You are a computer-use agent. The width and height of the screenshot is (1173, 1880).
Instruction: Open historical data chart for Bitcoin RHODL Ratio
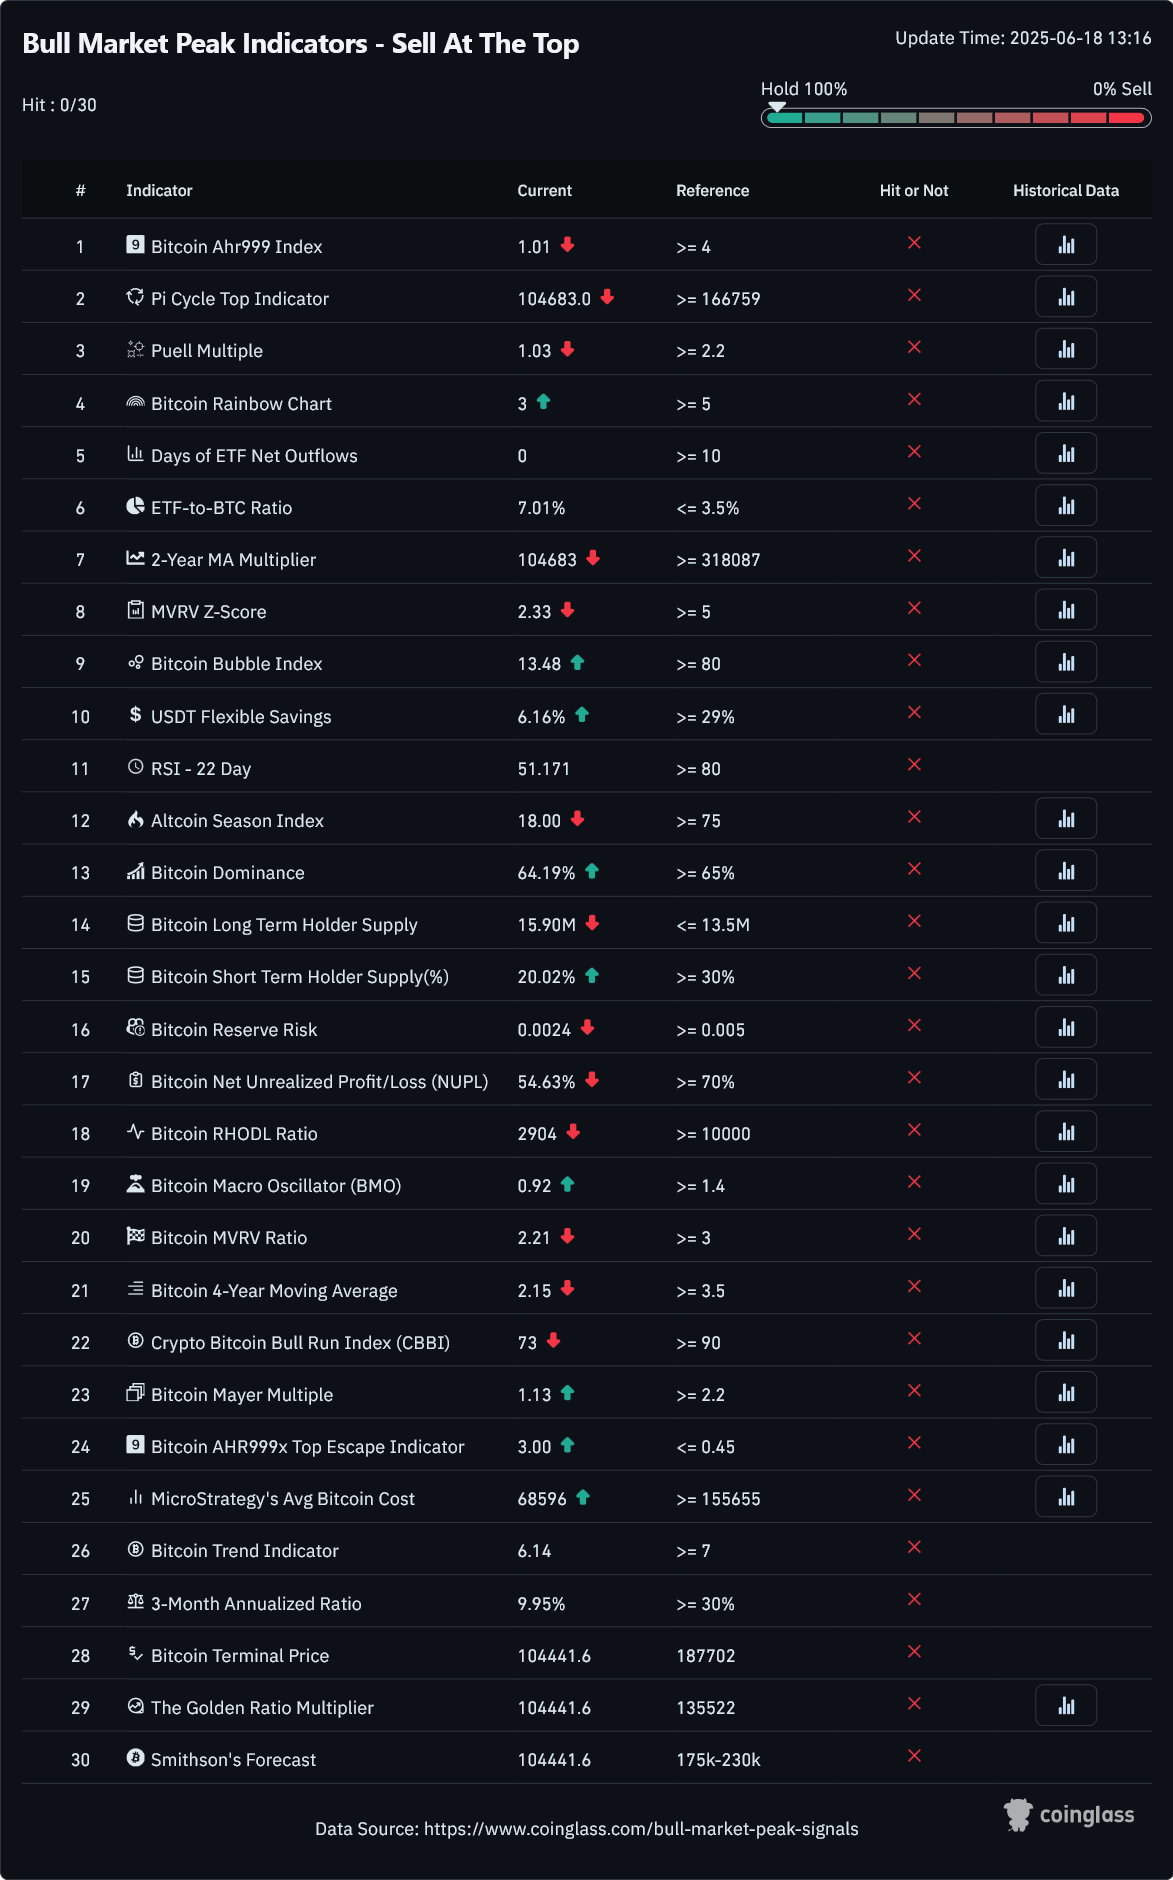point(1066,1132)
